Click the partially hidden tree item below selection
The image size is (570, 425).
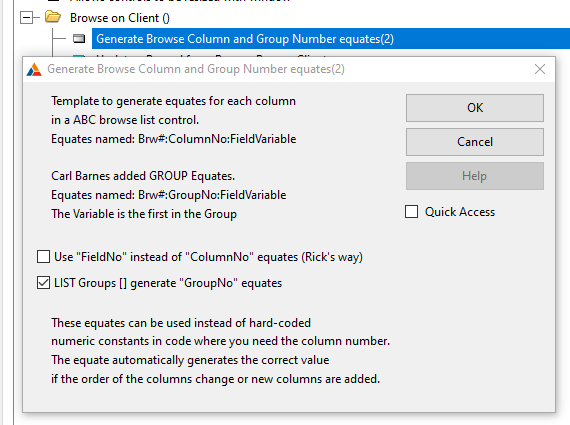click(x=211, y=56)
